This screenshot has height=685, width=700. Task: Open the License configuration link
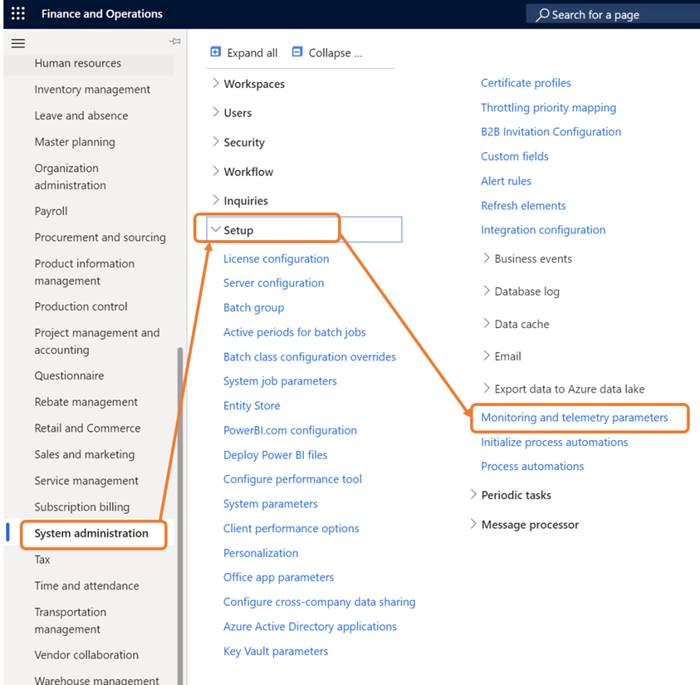(276, 259)
